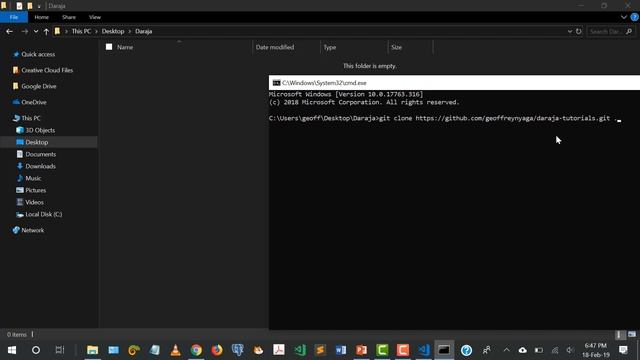
Task: Open Explorer help question mark
Action: pos(634,17)
